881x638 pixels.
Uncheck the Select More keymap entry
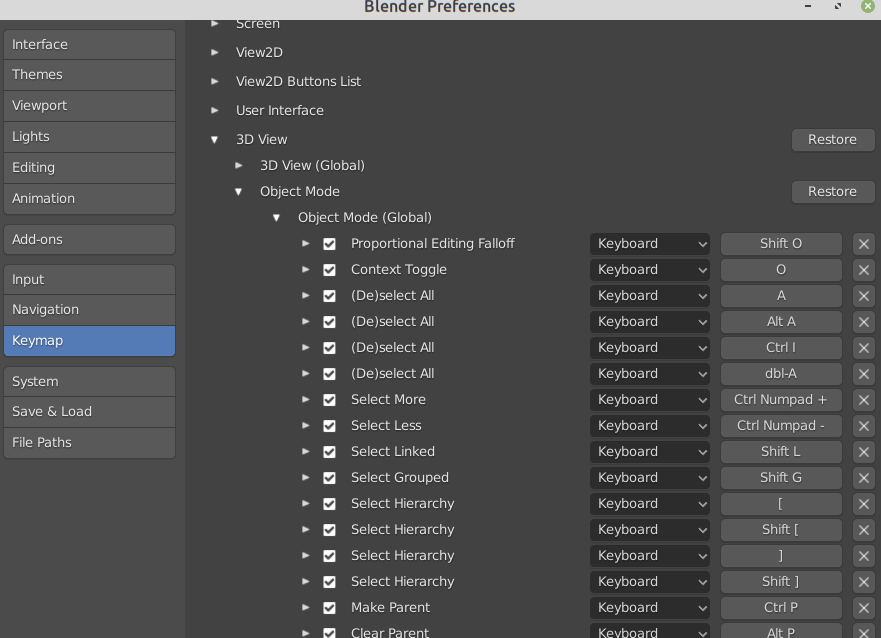[x=329, y=399]
